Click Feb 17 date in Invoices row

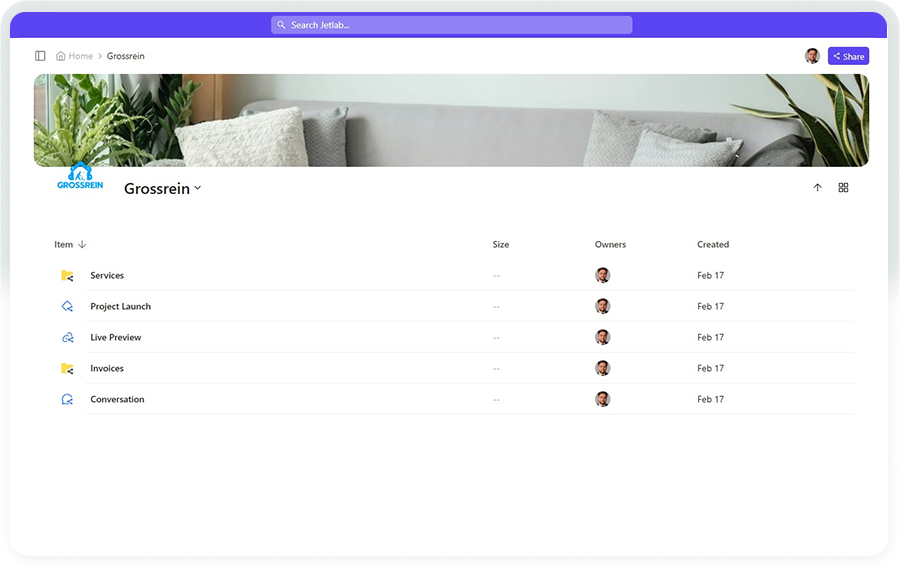point(711,368)
